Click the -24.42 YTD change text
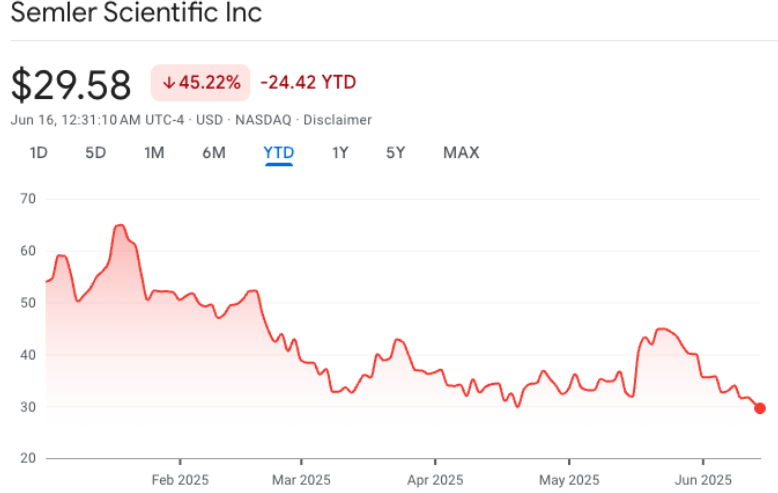The height and width of the screenshot is (493, 778). point(308,83)
